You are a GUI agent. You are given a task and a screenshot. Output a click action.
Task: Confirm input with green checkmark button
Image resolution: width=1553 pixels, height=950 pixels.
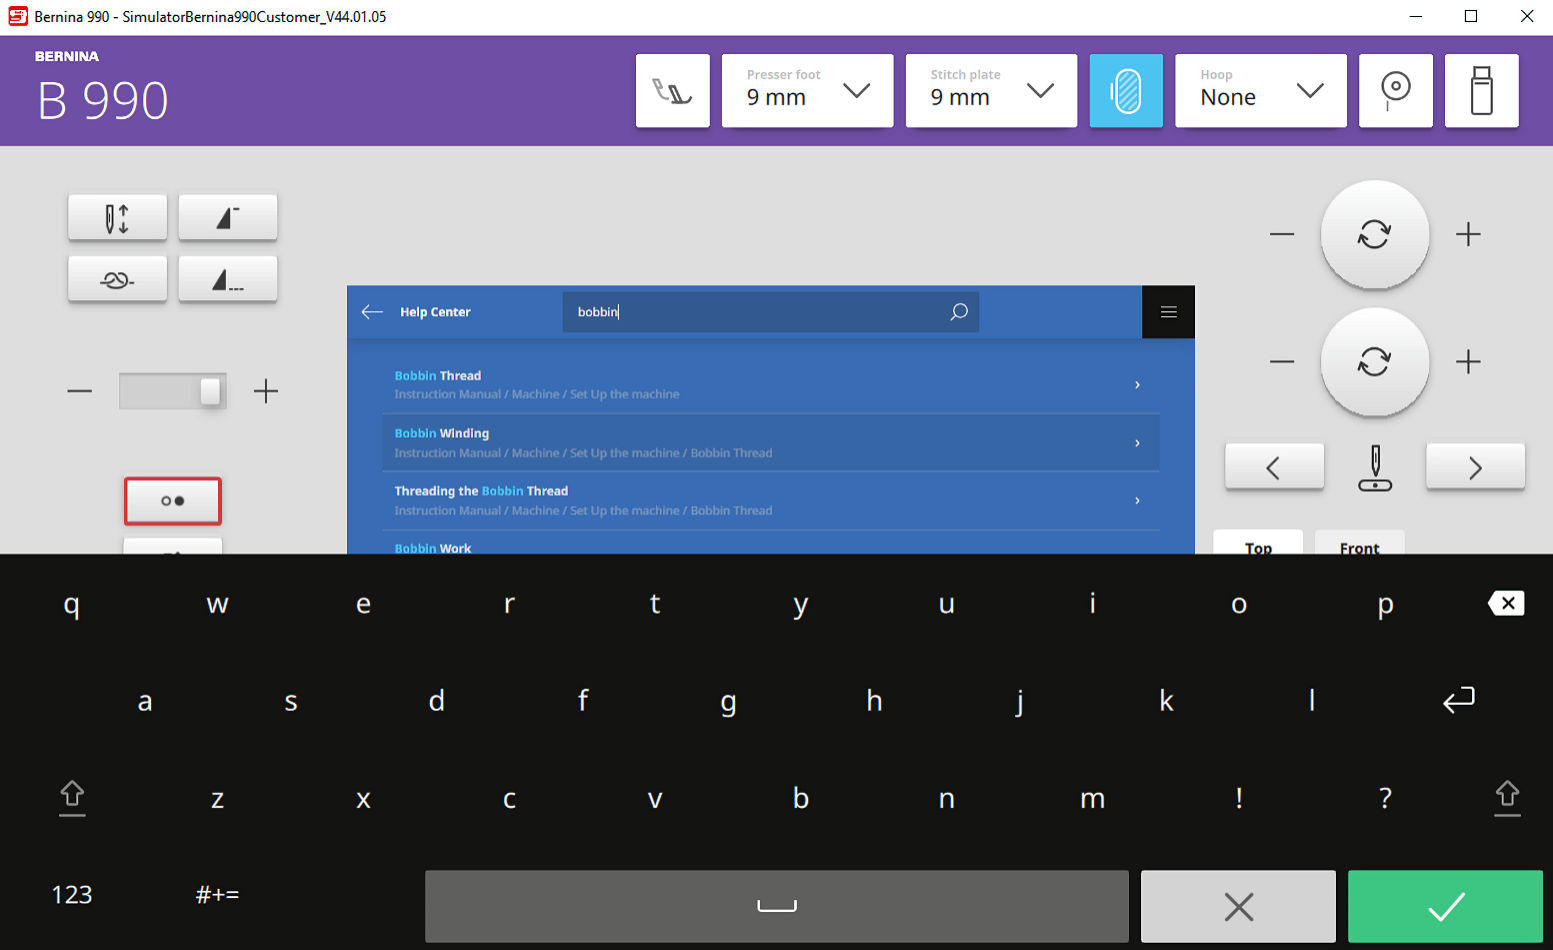tap(1445, 906)
